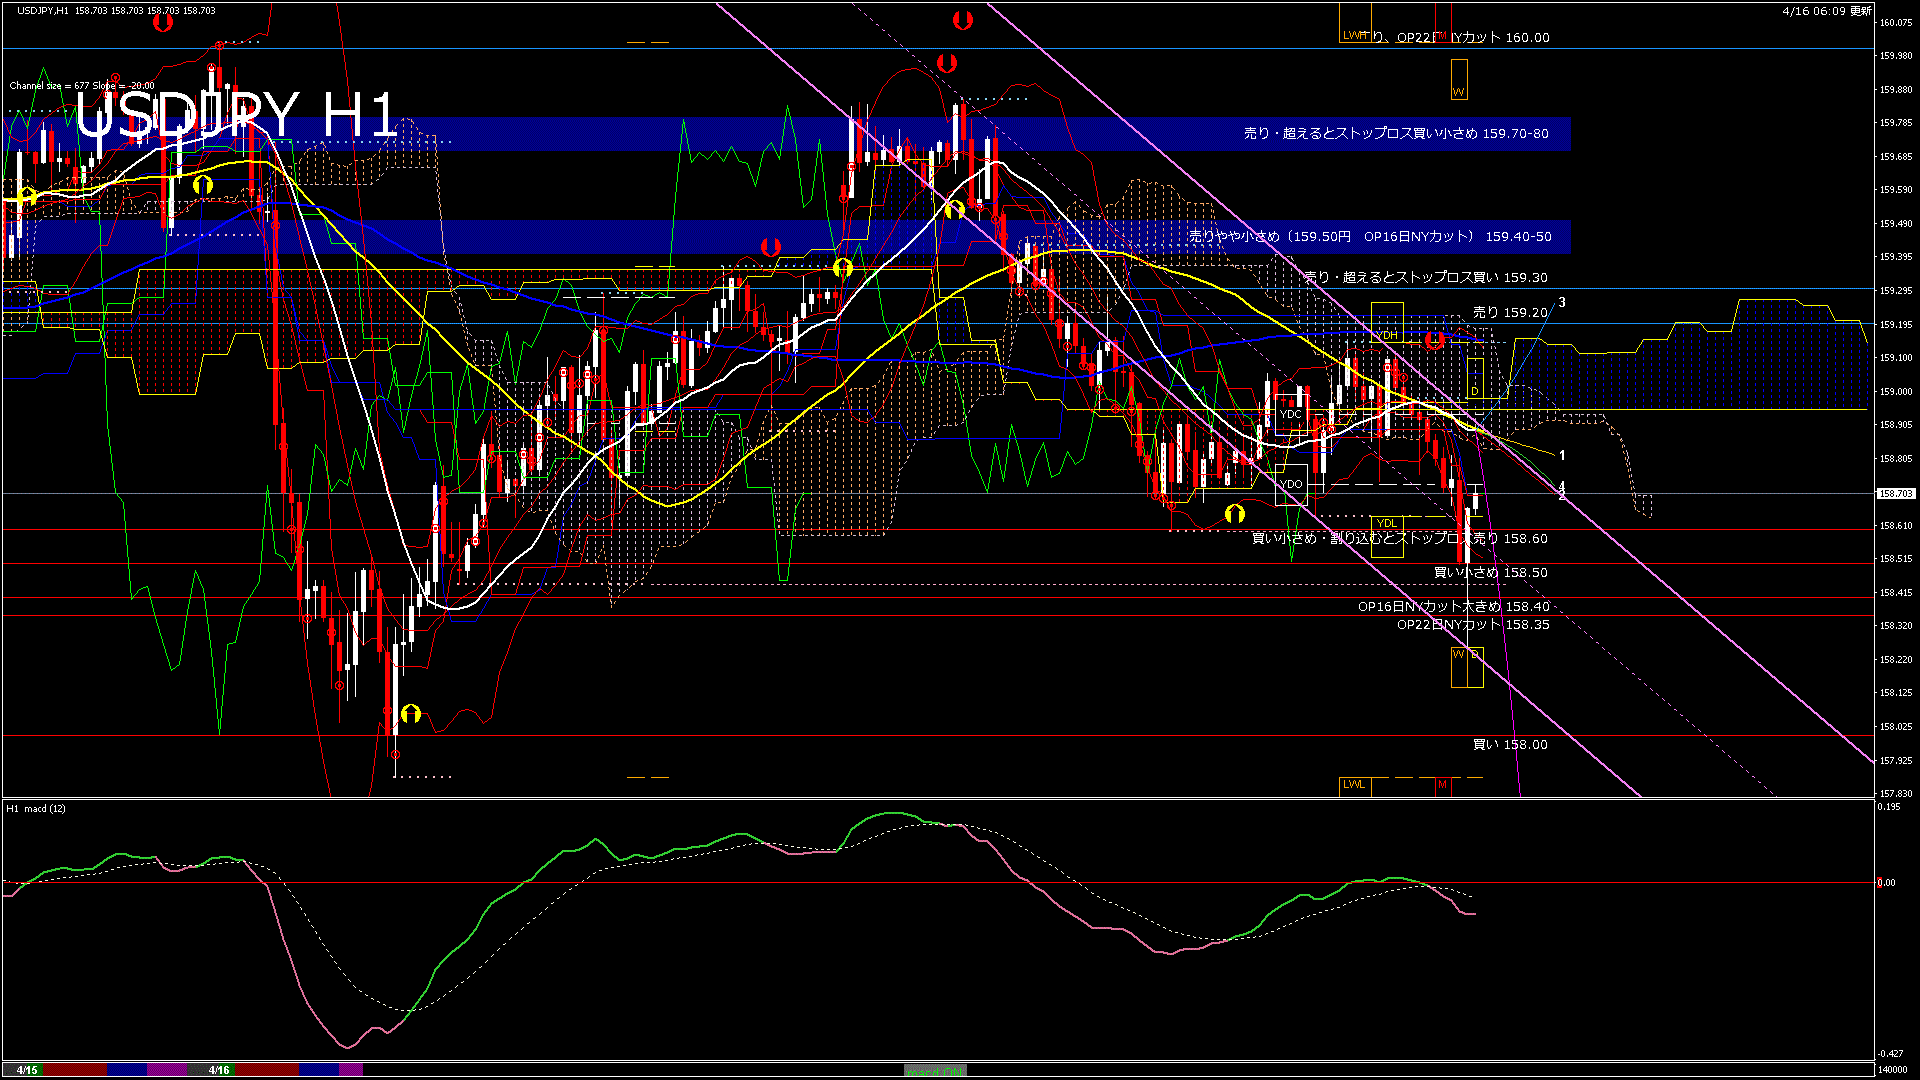This screenshot has width=1920, height=1080.
Task: Click the yellow "D" box marker on the right side
Action: (x=1474, y=389)
